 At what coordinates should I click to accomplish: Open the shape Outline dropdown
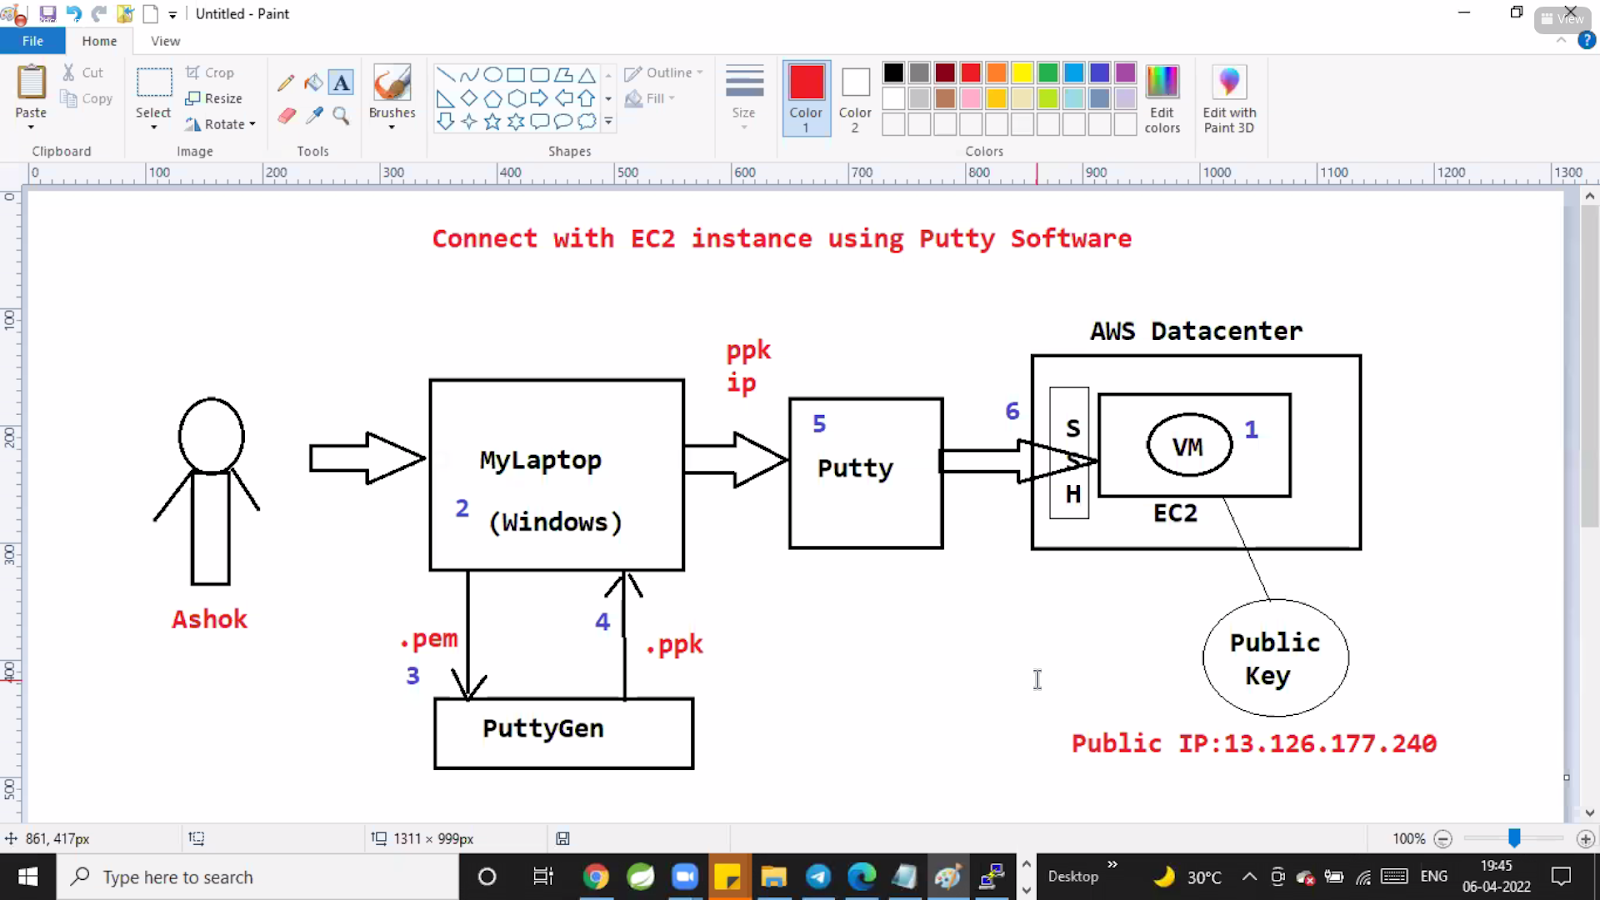pyautogui.click(x=664, y=73)
